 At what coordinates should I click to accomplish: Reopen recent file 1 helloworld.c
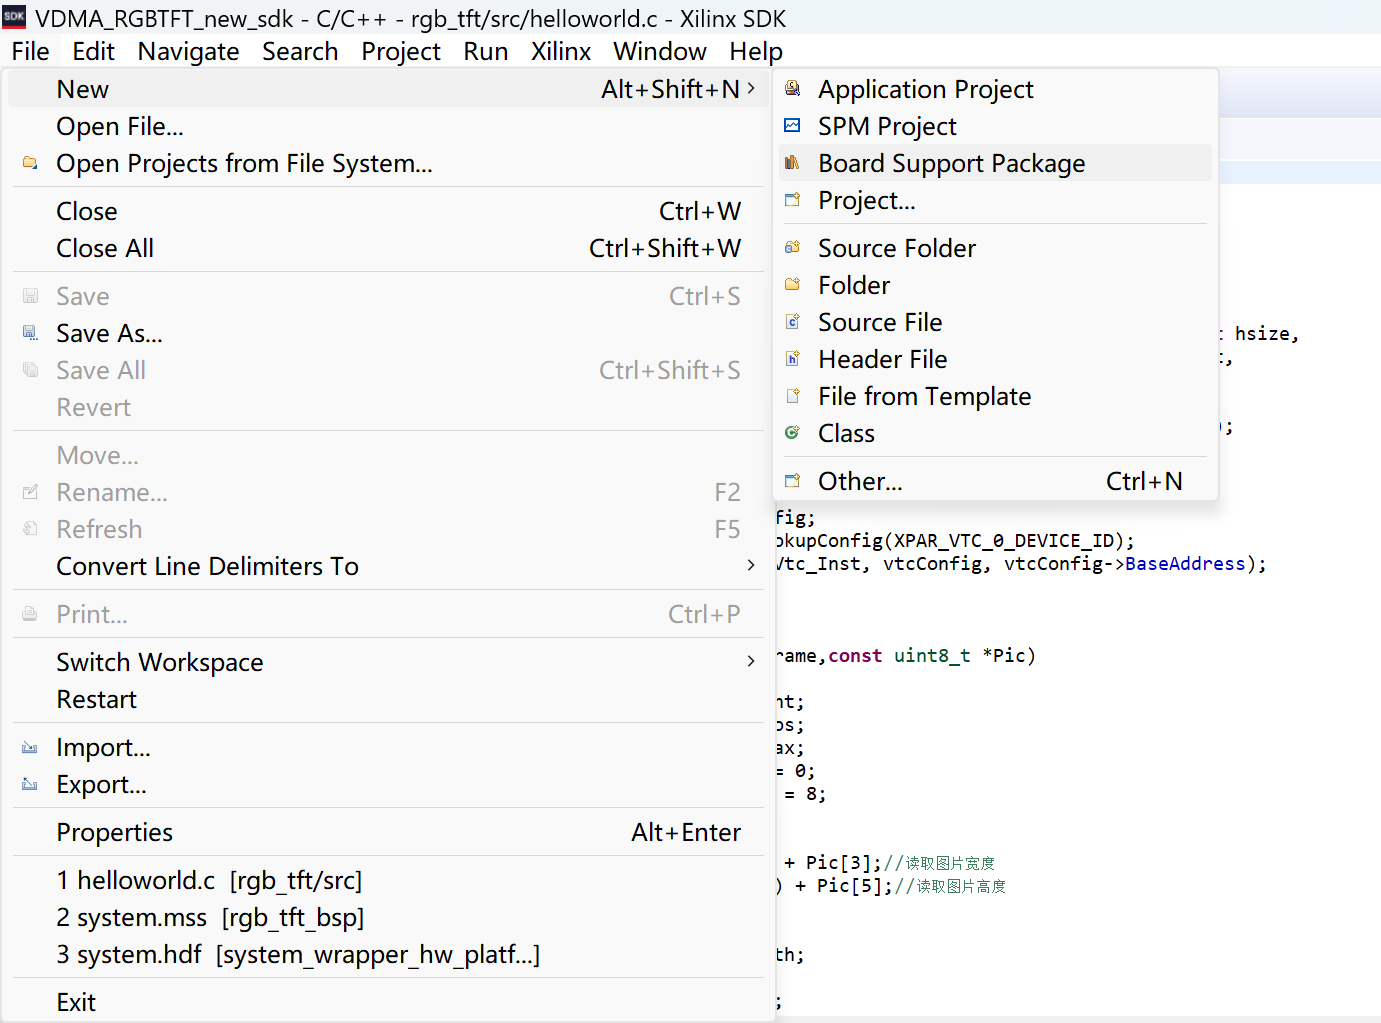pos(388,880)
